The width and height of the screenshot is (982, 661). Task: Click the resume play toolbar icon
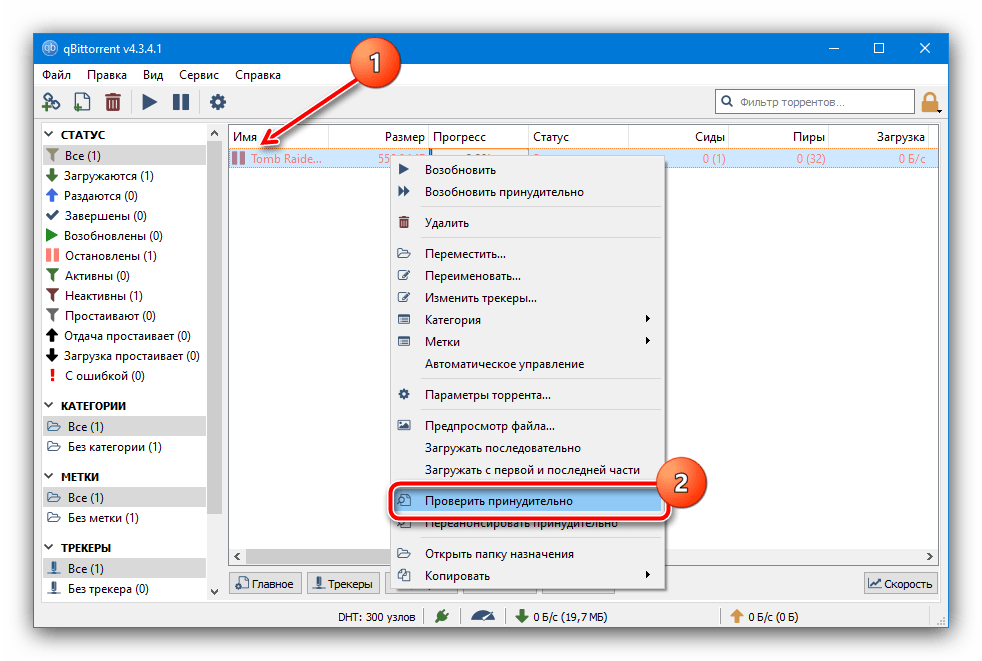coord(149,101)
